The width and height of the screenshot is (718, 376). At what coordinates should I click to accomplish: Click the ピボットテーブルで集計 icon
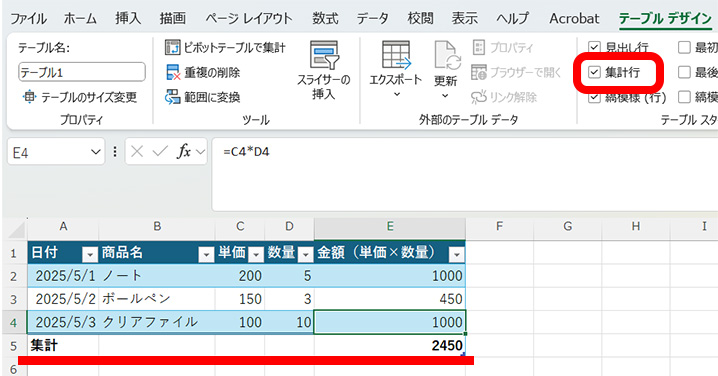173,47
